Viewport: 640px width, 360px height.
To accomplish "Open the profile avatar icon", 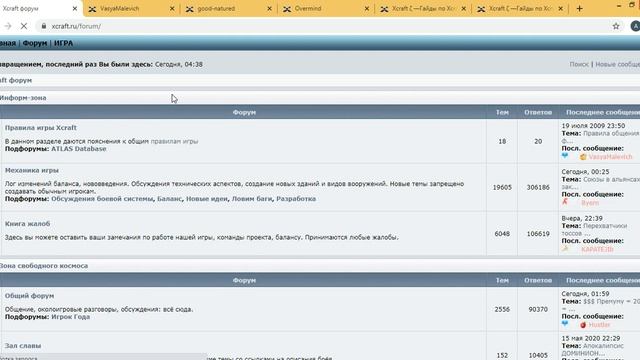I will click(635, 26).
